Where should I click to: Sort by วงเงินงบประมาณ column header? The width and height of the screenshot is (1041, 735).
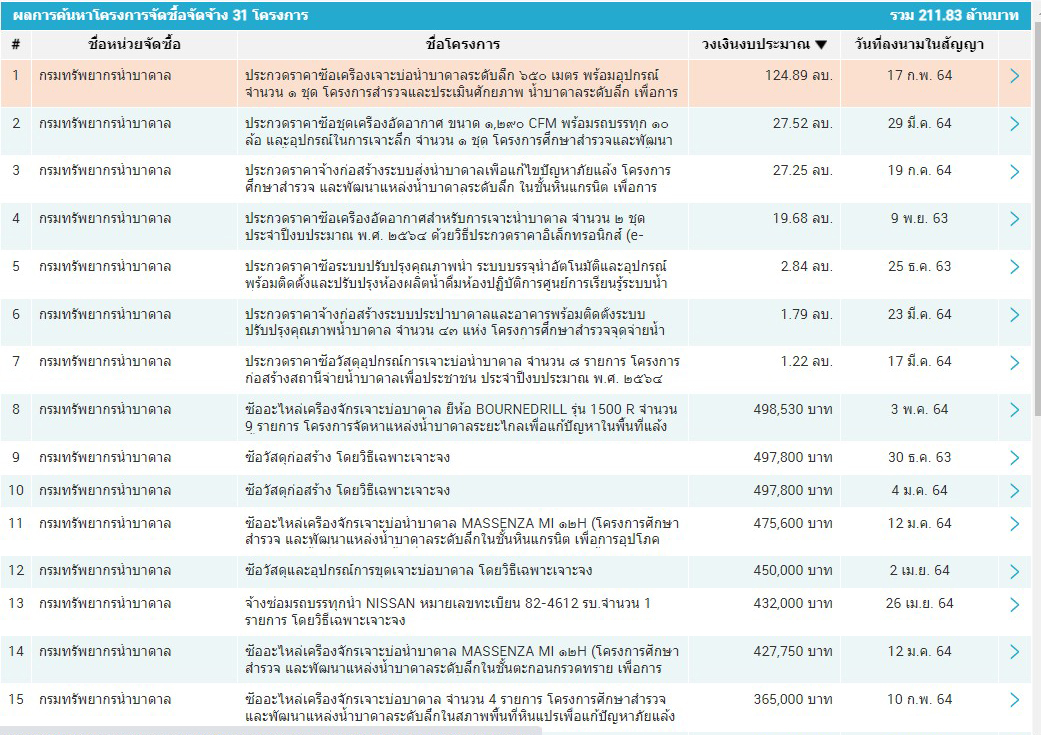tap(765, 45)
